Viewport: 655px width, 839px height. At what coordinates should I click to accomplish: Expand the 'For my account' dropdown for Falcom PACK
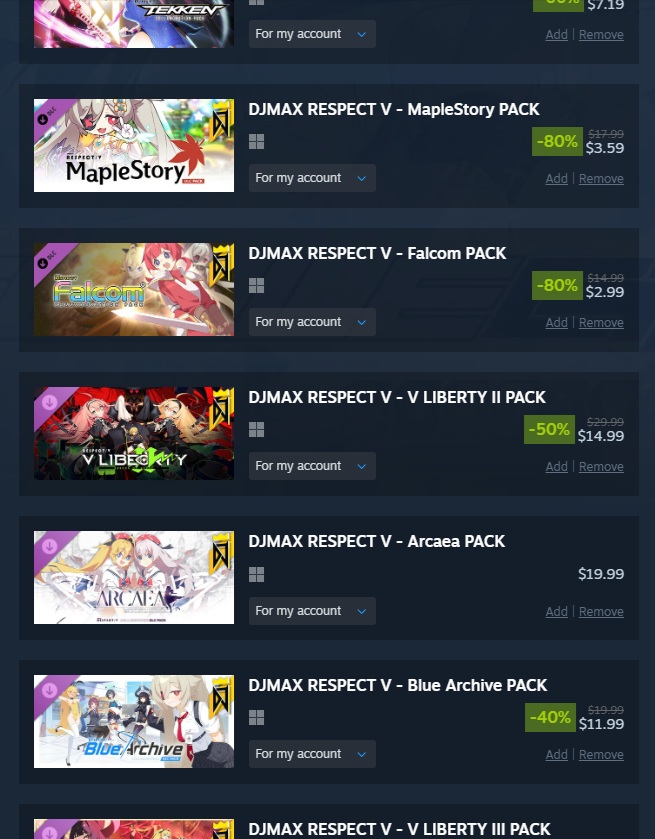[x=312, y=322]
